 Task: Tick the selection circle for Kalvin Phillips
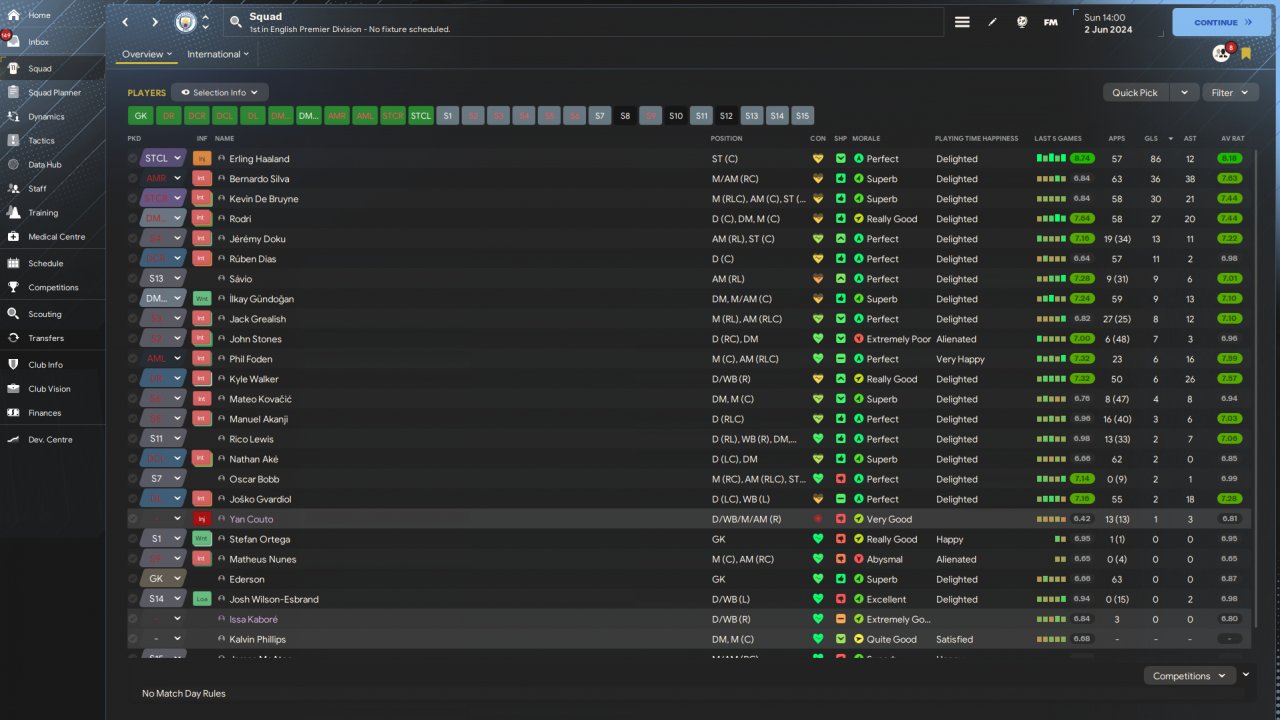pyautogui.click(x=133, y=638)
